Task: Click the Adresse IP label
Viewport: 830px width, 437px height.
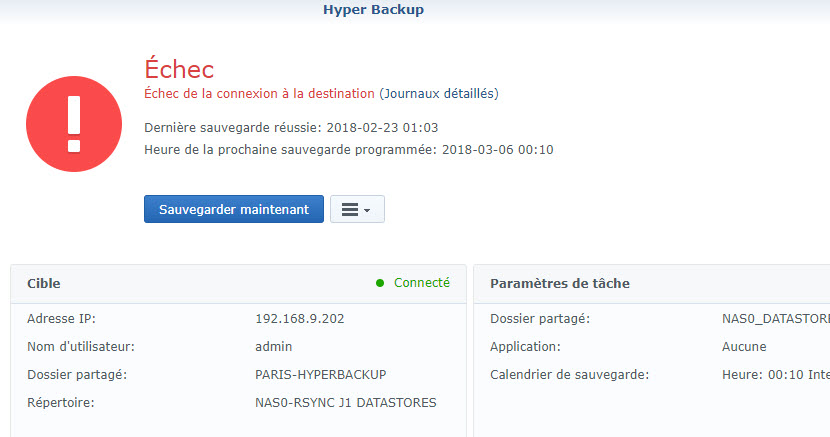Action: click(61, 319)
